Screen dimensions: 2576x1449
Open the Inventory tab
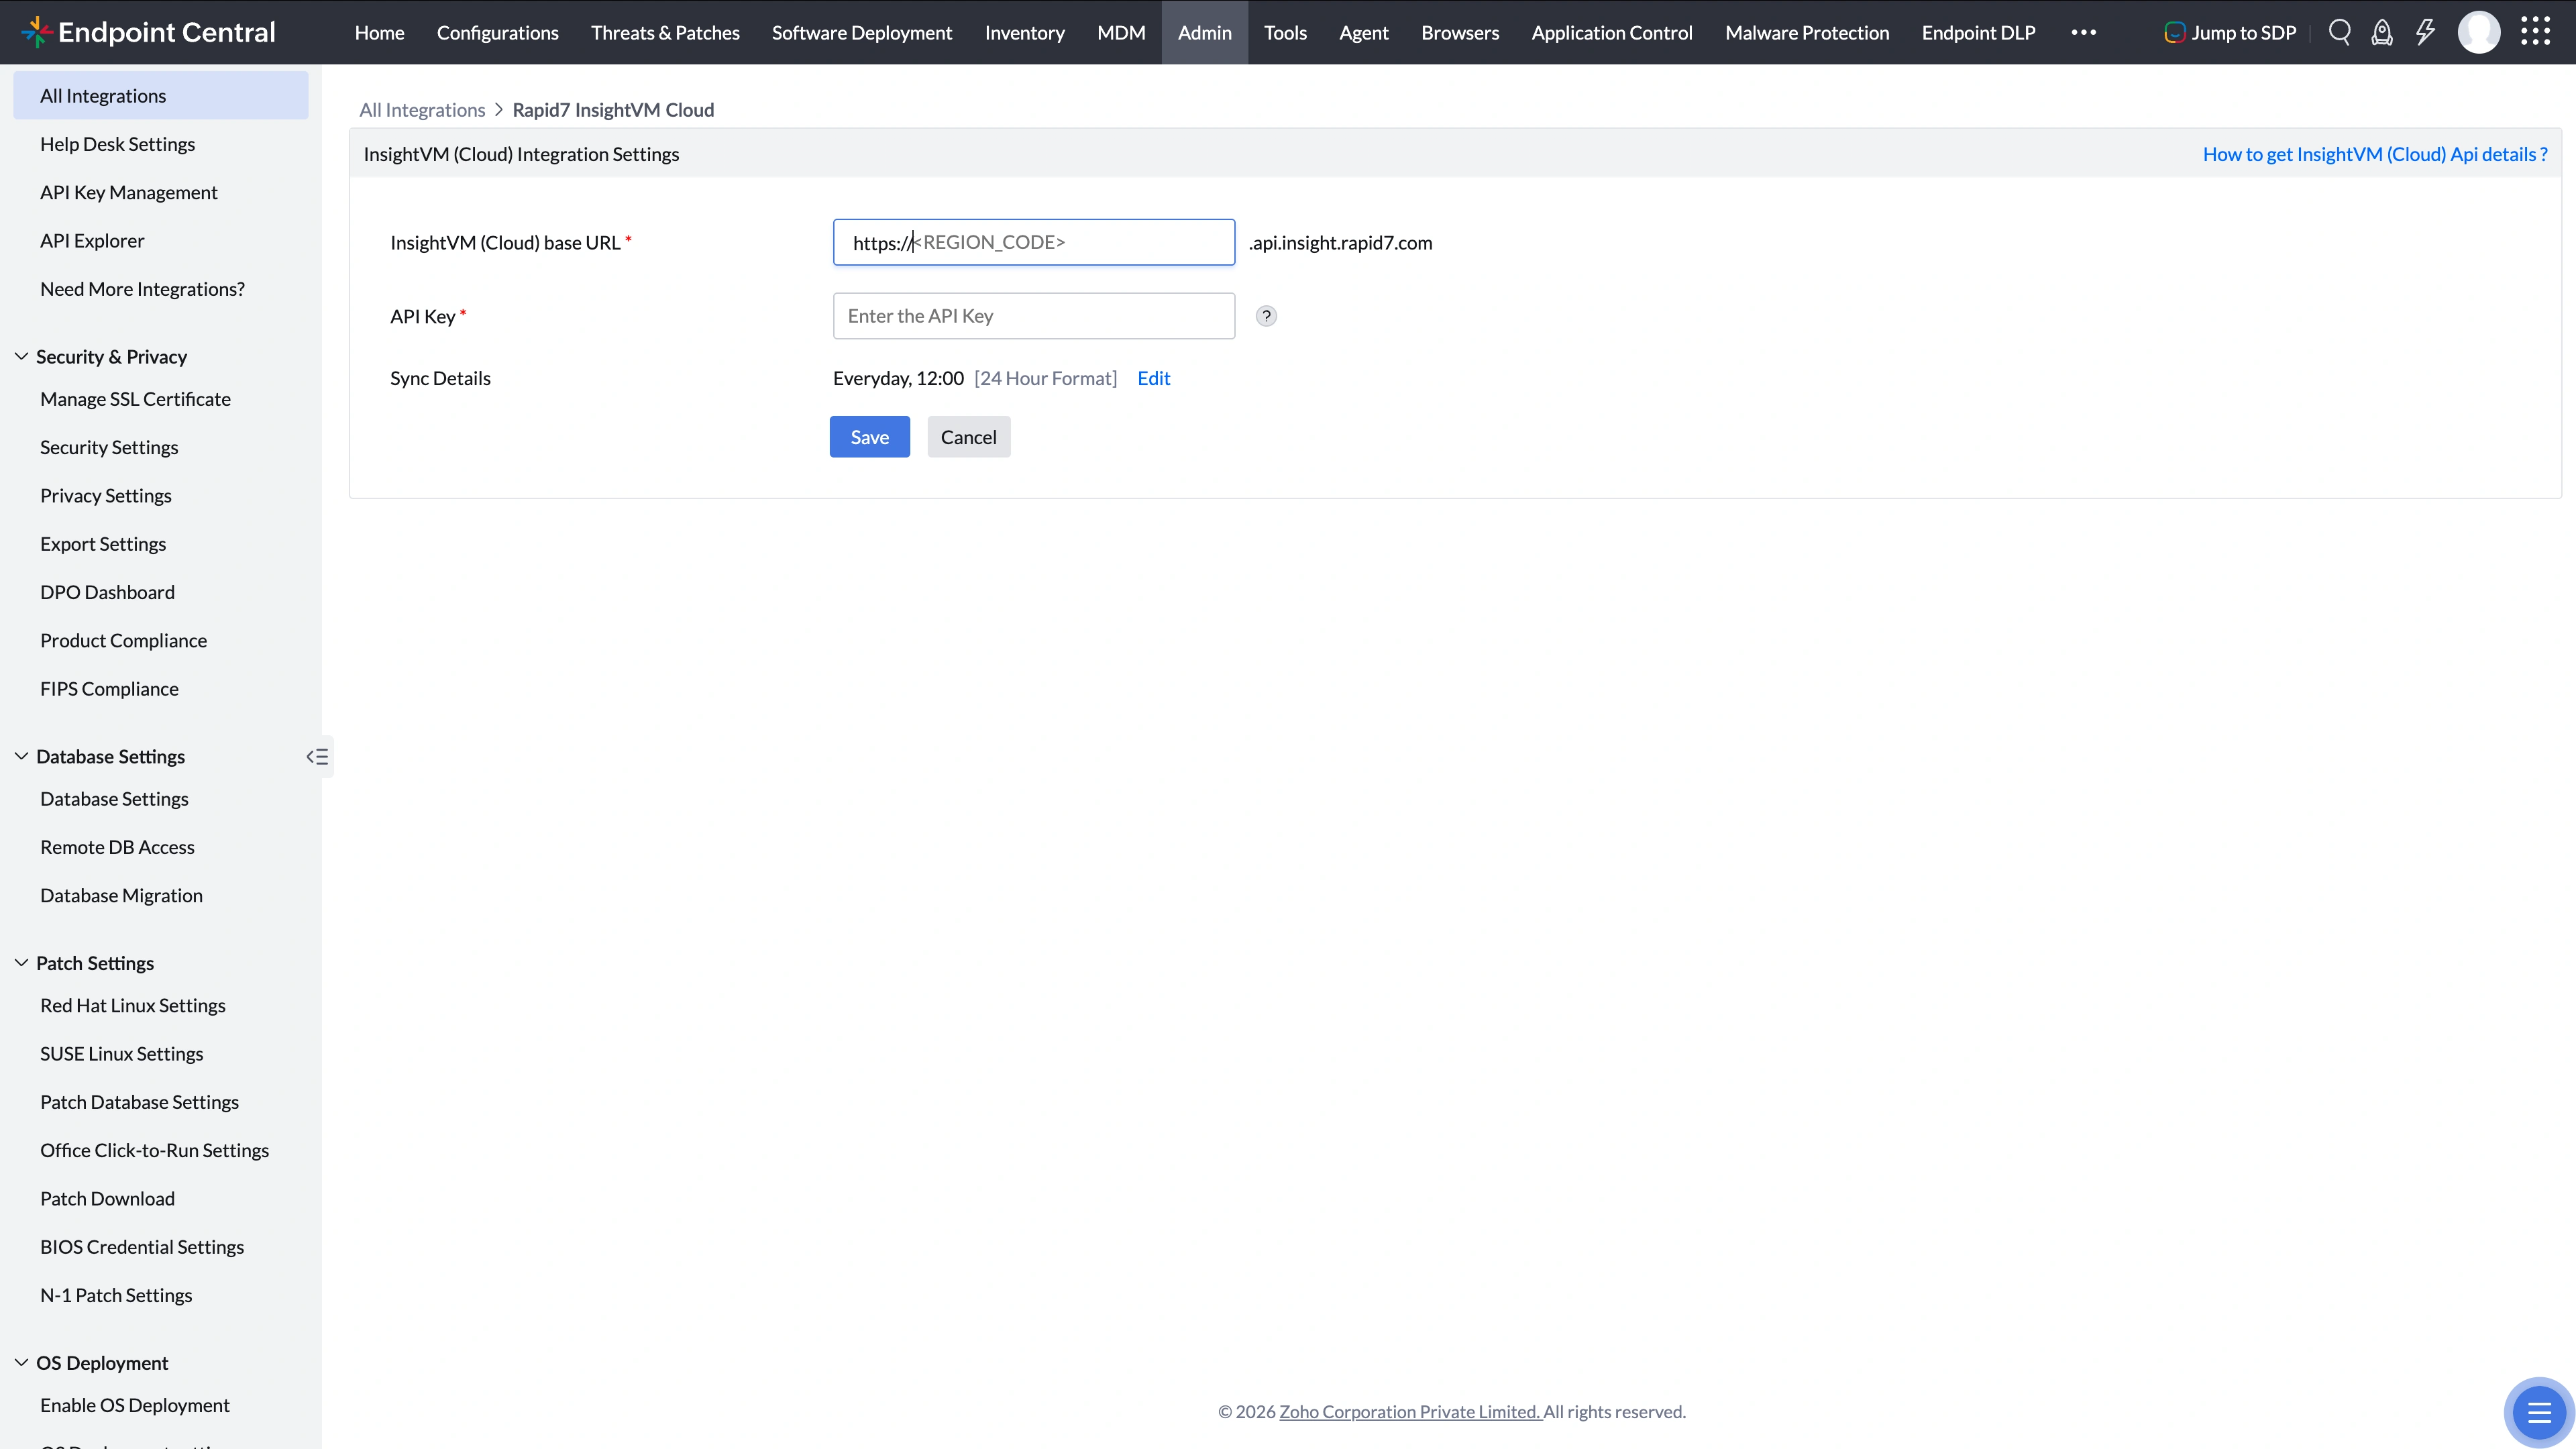point(1025,32)
